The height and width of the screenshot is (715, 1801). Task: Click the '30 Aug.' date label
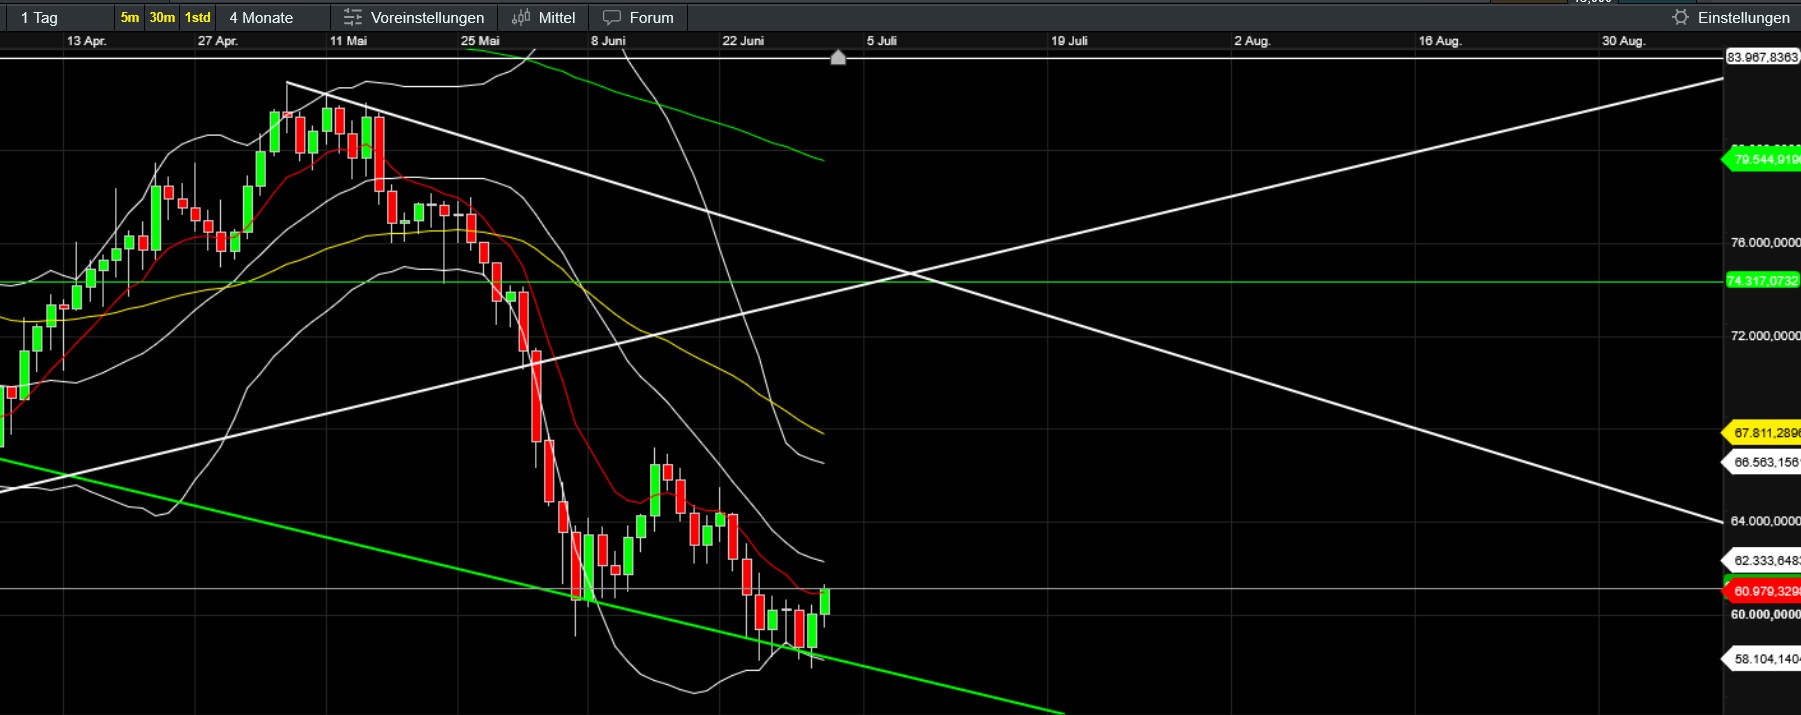click(1623, 41)
